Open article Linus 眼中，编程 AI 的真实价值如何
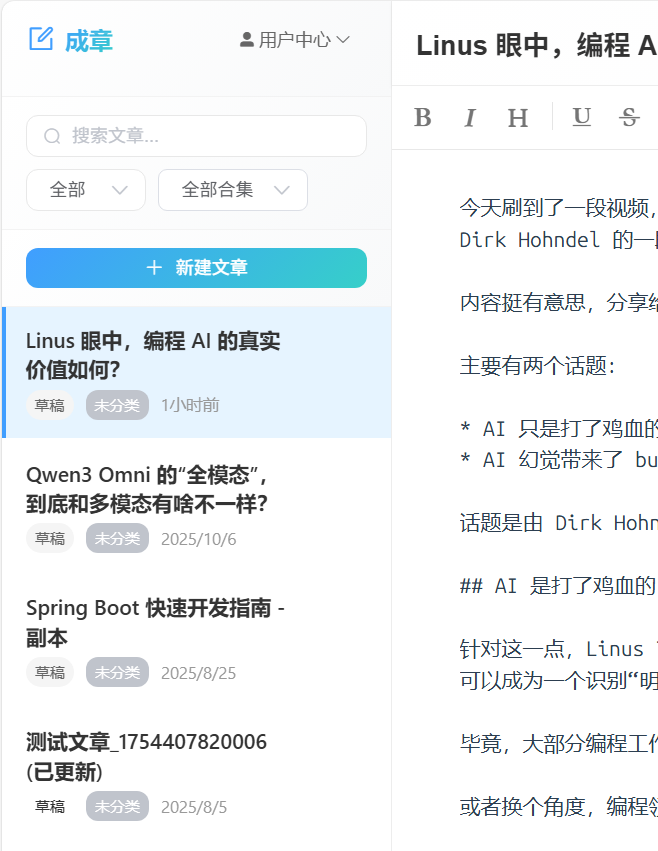658x851 pixels. (x=153, y=355)
